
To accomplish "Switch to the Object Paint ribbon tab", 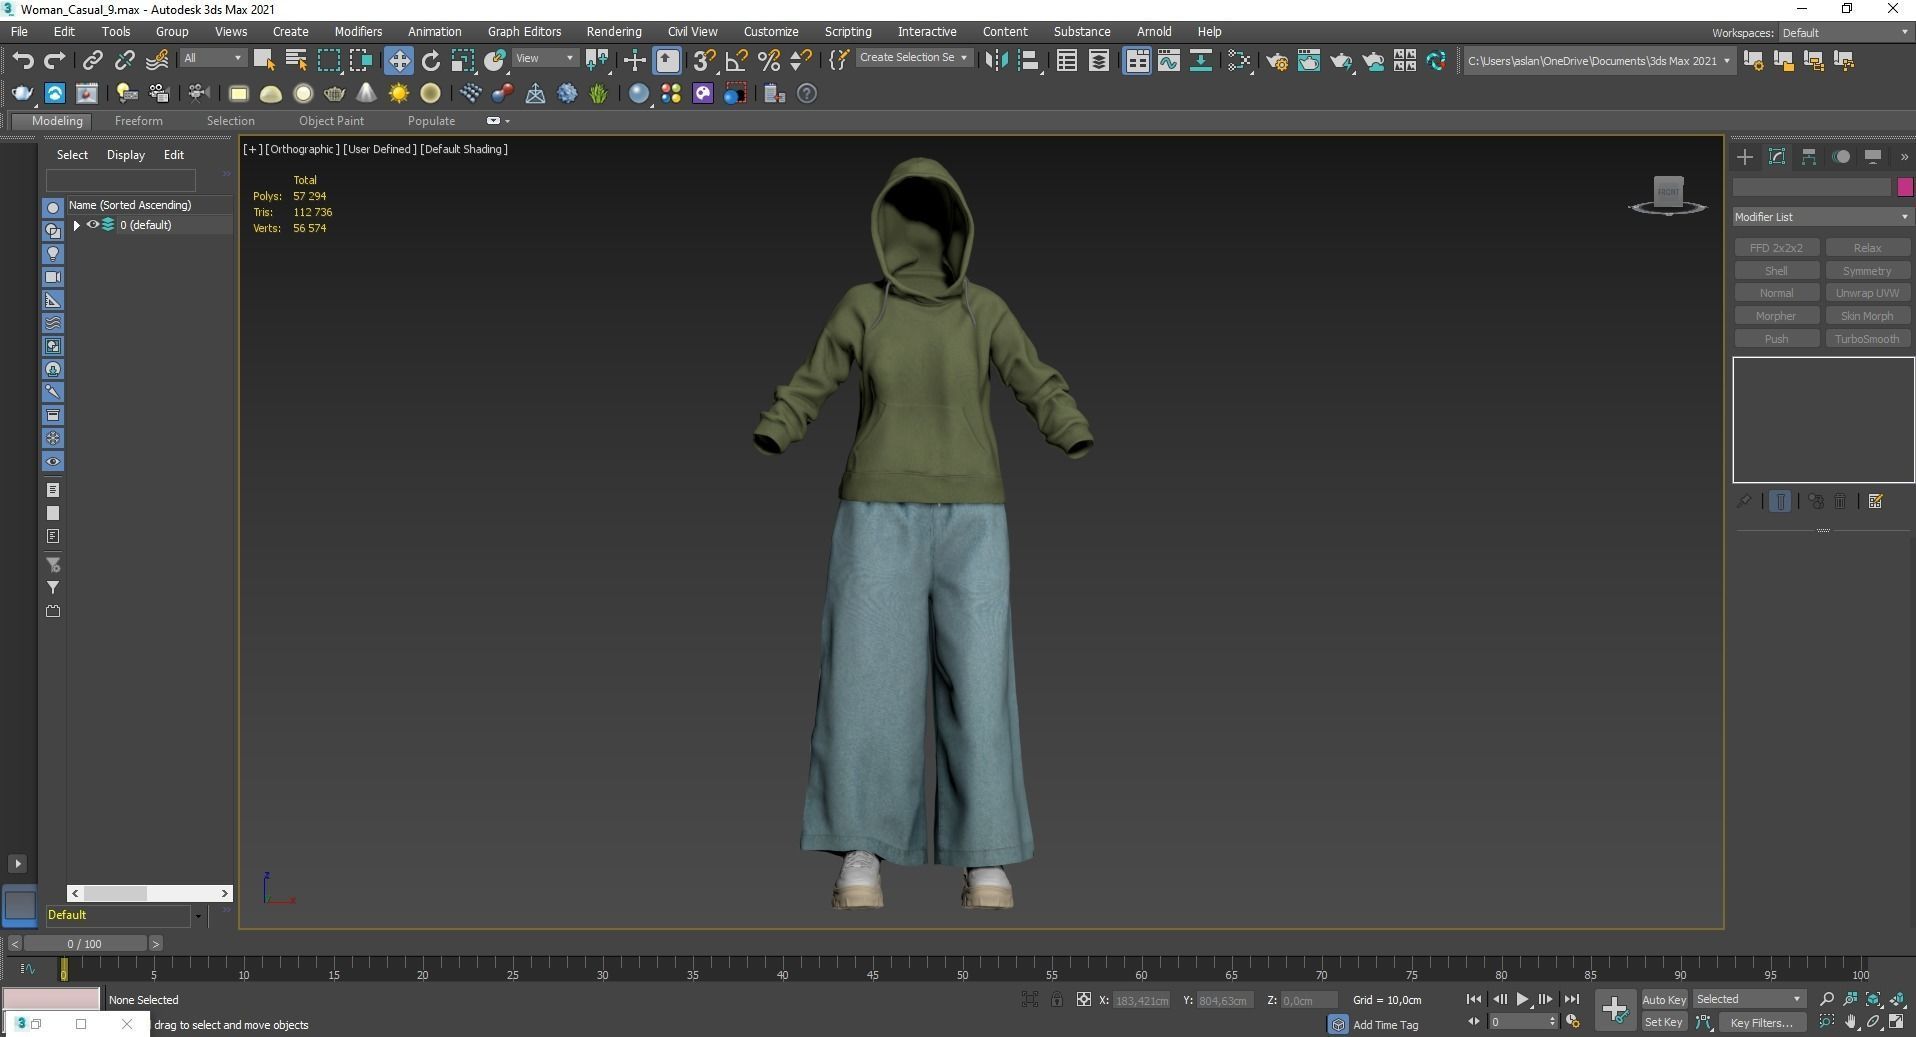I will pyautogui.click(x=331, y=121).
